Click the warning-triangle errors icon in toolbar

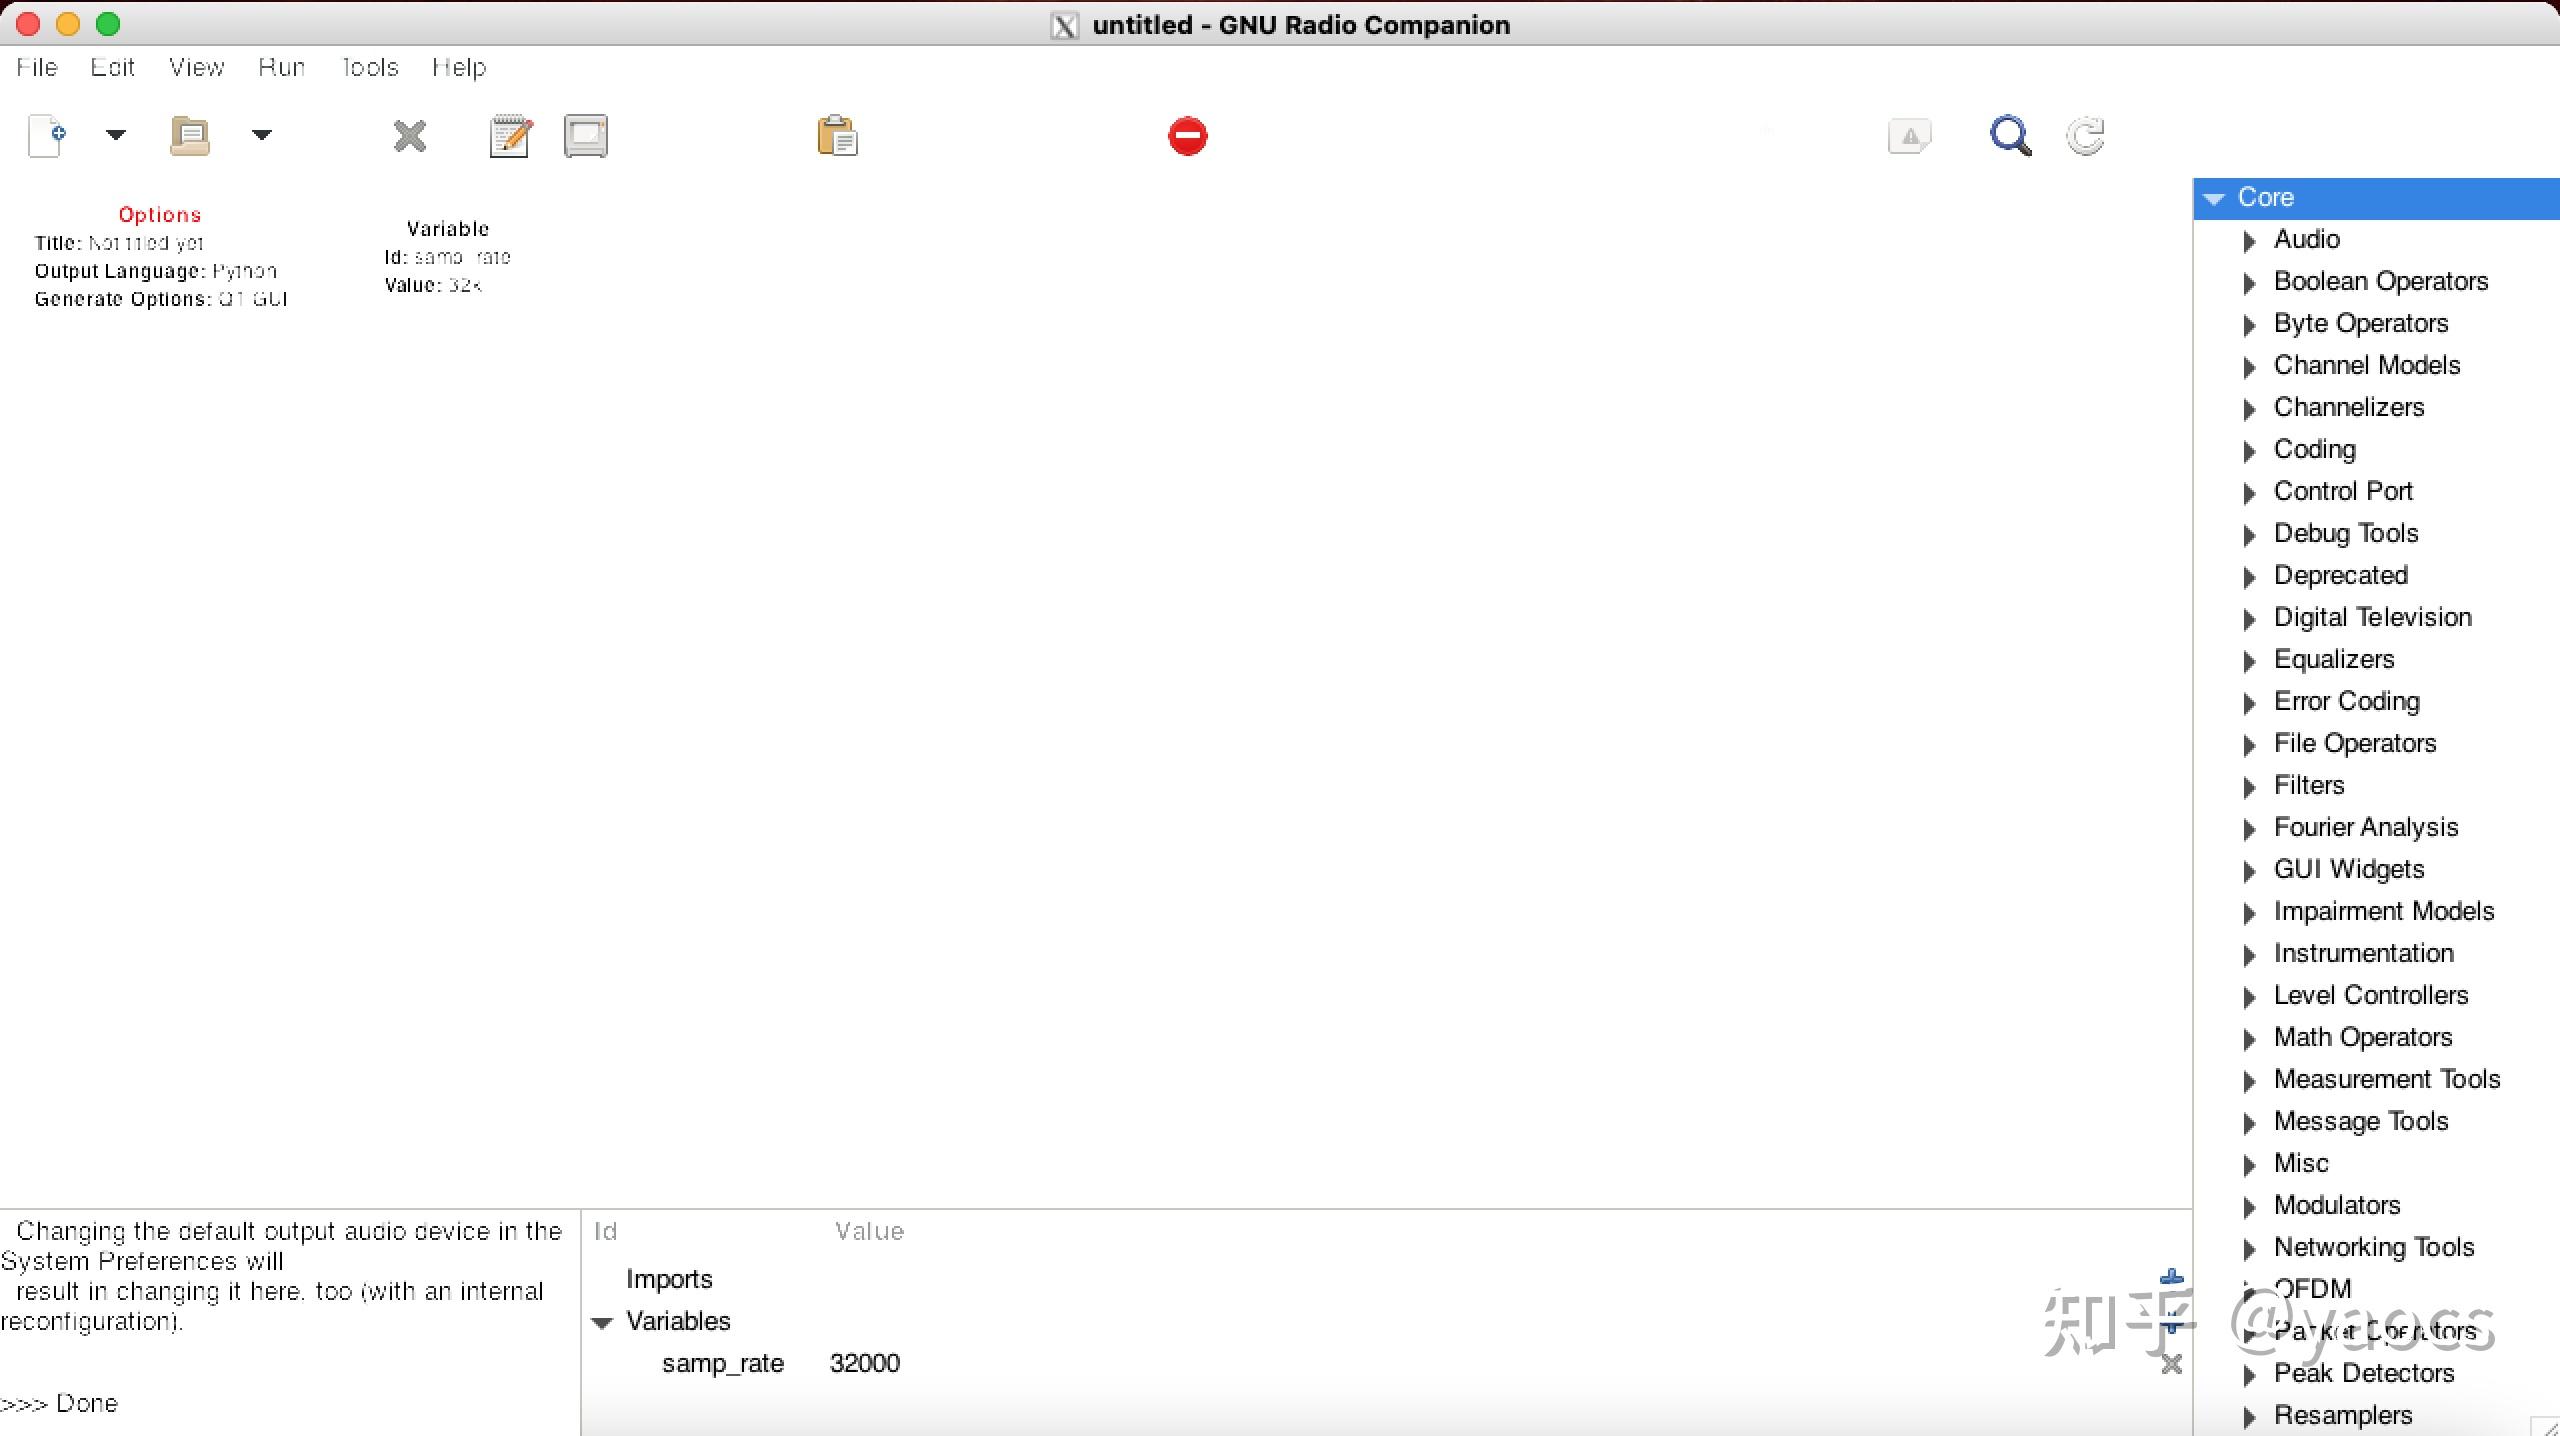[x=1909, y=136]
